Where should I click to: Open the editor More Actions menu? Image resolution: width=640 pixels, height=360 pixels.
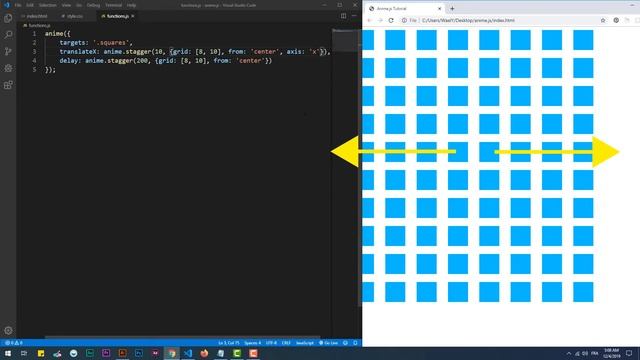click(354, 16)
